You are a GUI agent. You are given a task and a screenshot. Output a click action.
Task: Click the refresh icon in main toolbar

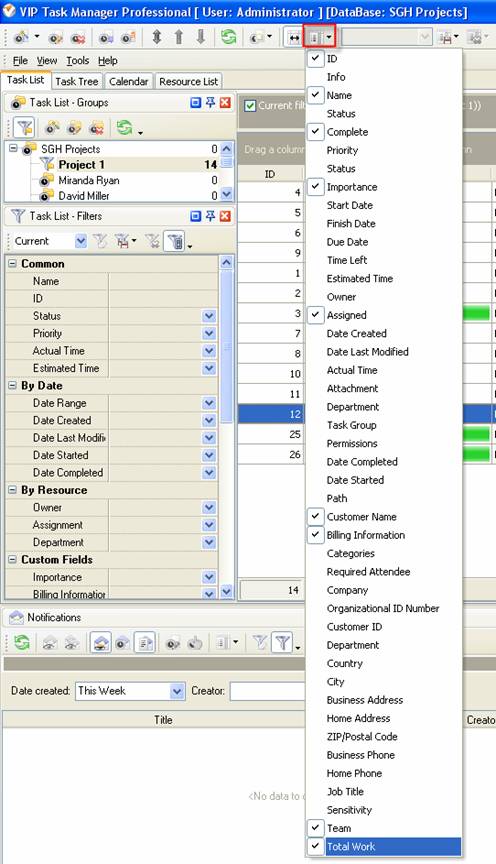click(x=228, y=37)
